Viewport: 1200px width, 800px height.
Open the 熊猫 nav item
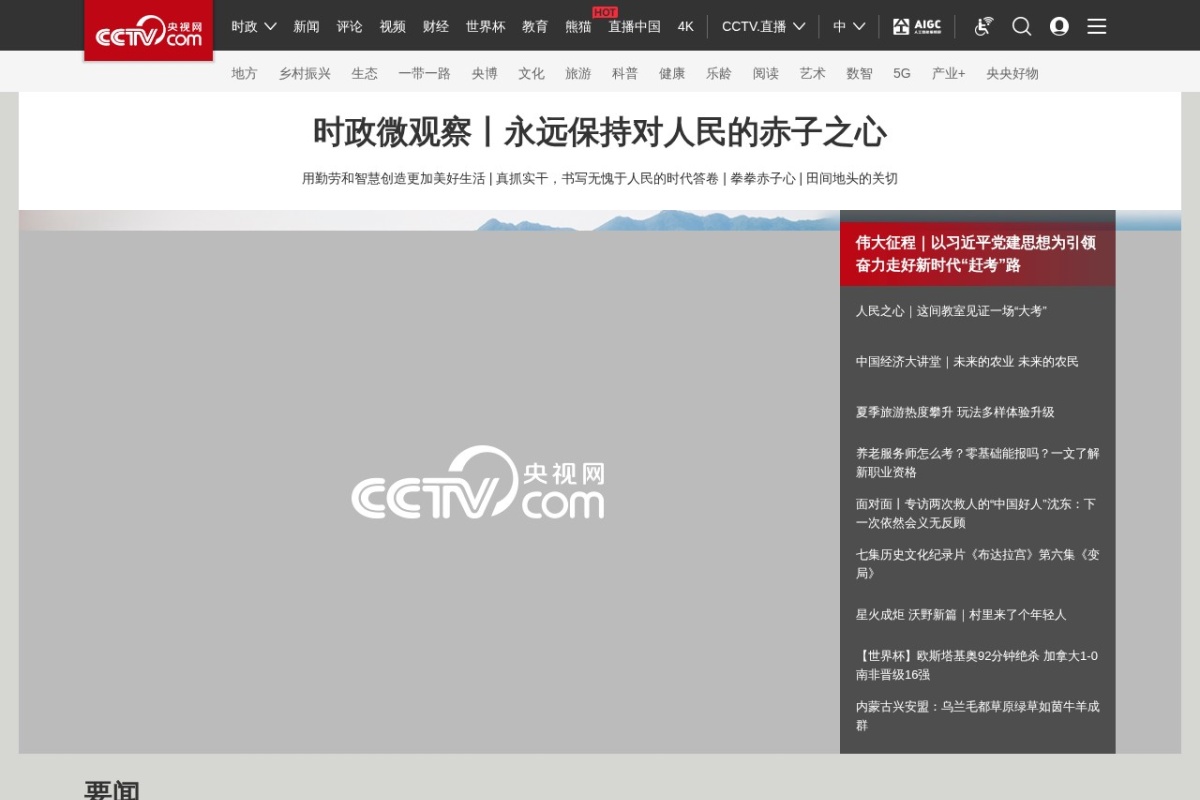(x=578, y=26)
